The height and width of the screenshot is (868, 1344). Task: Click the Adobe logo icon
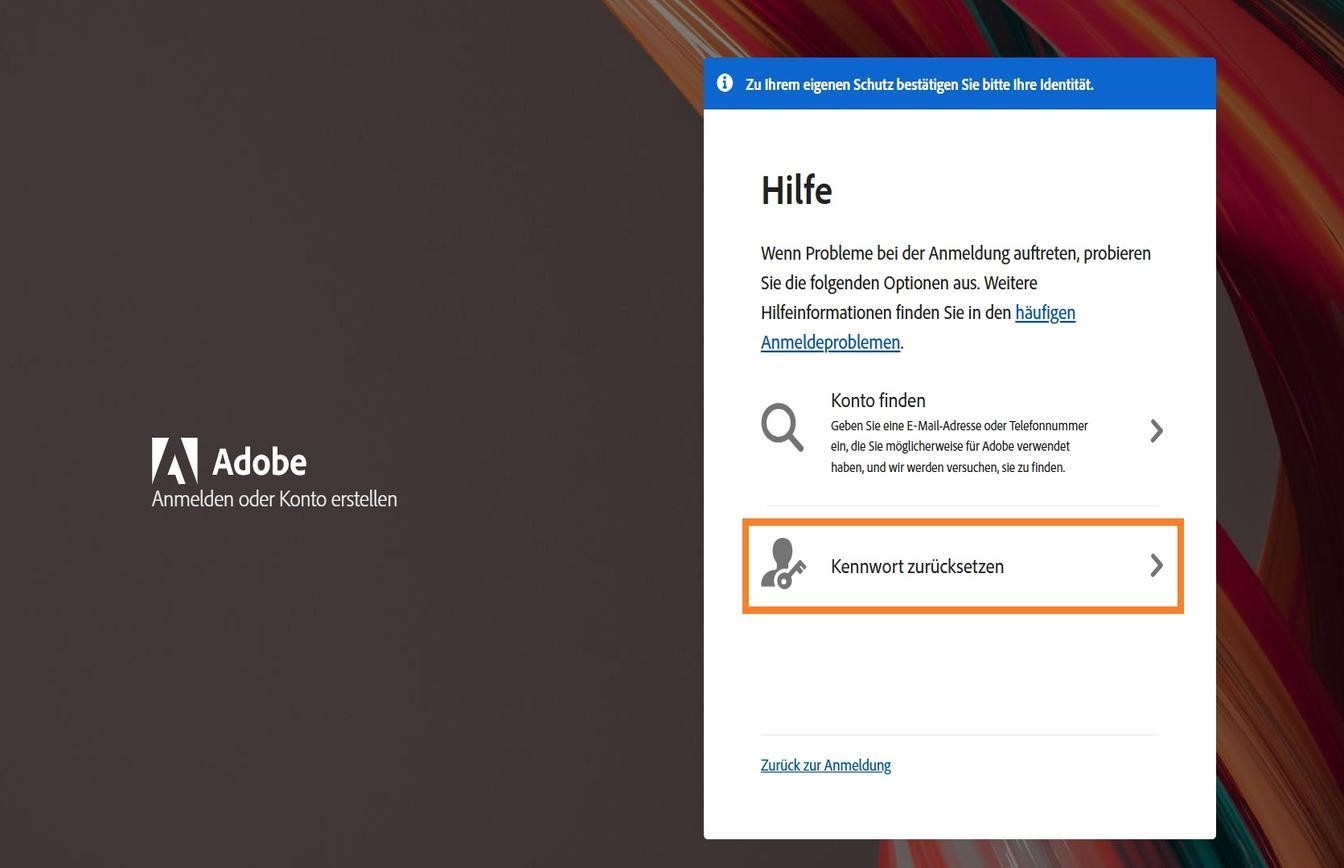point(174,461)
